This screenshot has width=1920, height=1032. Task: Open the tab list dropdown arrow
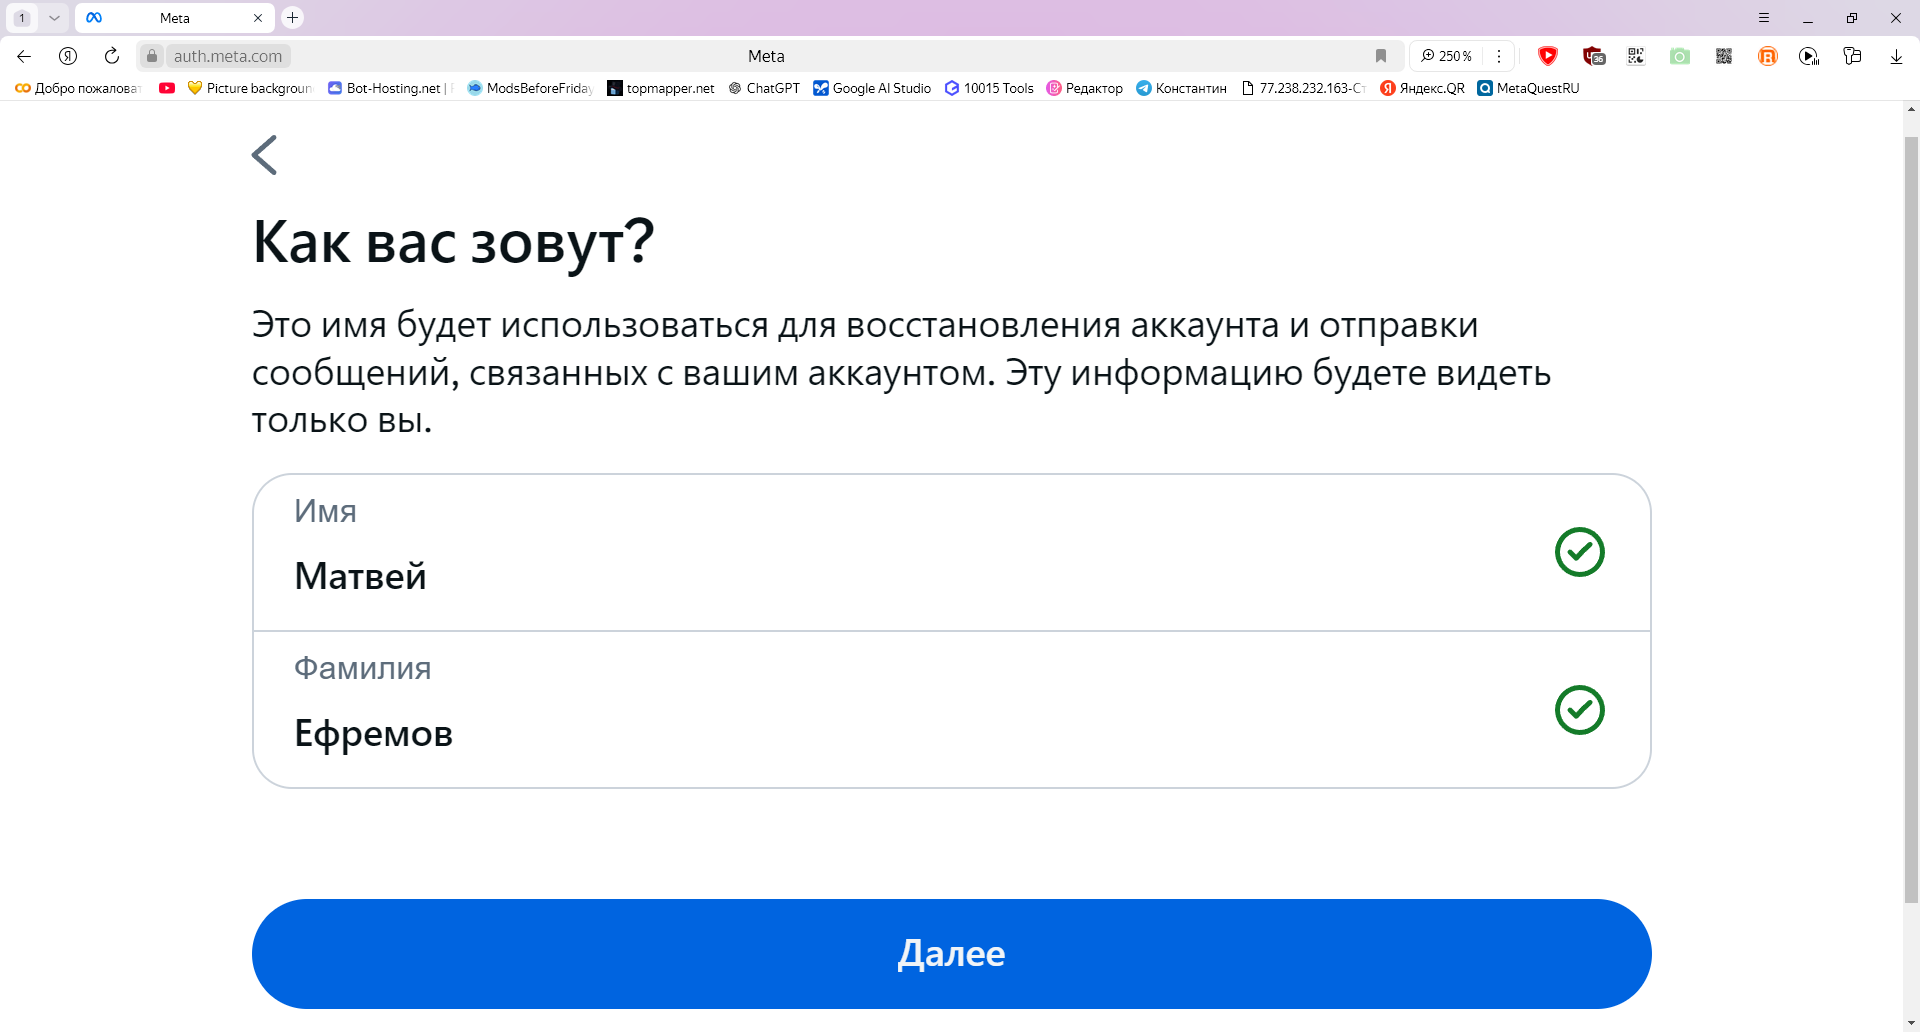click(x=55, y=18)
